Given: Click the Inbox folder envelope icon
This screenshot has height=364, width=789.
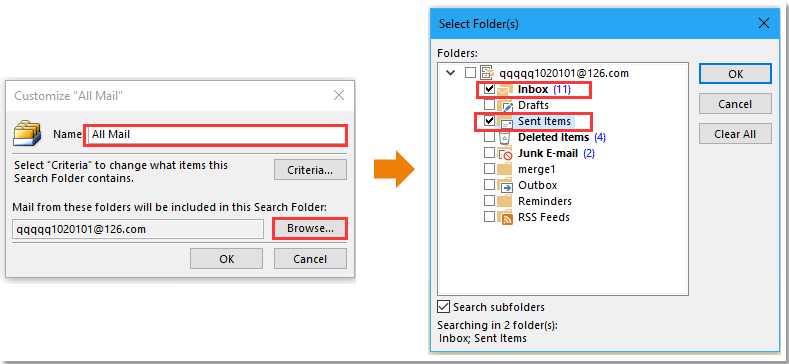Looking at the screenshot, I should pos(505,90).
